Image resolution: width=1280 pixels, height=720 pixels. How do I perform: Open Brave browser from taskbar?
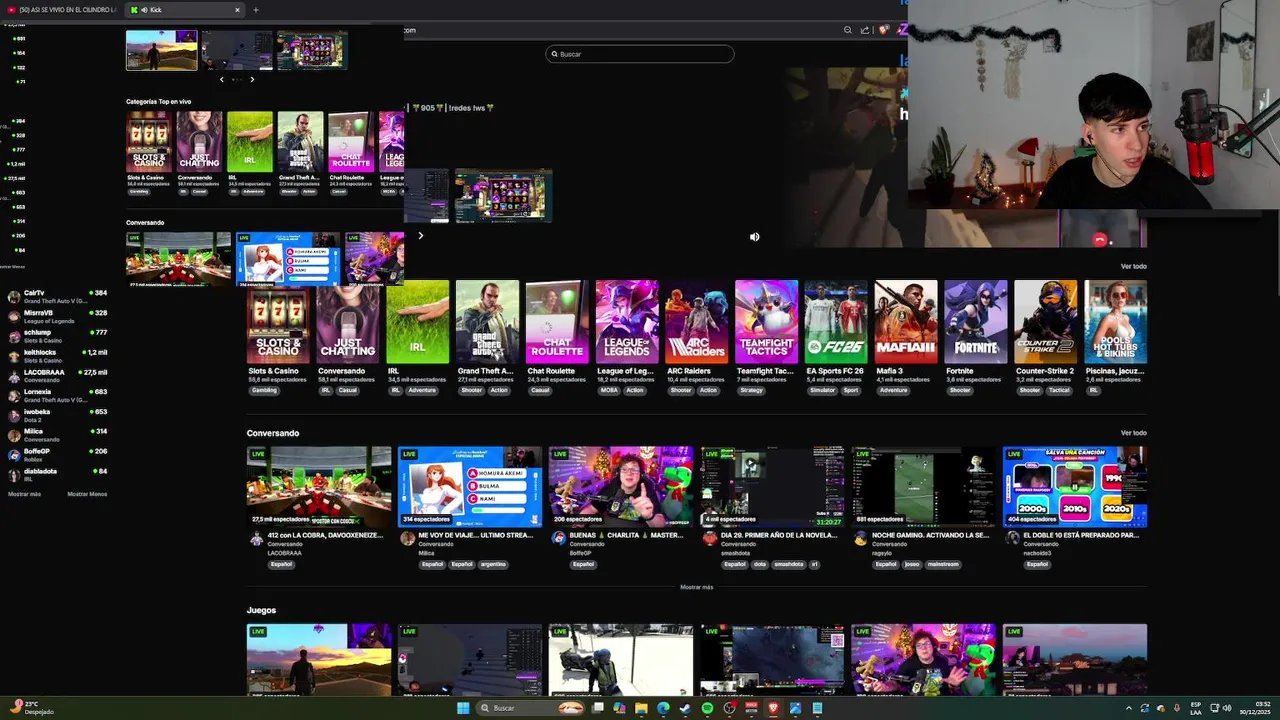click(x=773, y=708)
